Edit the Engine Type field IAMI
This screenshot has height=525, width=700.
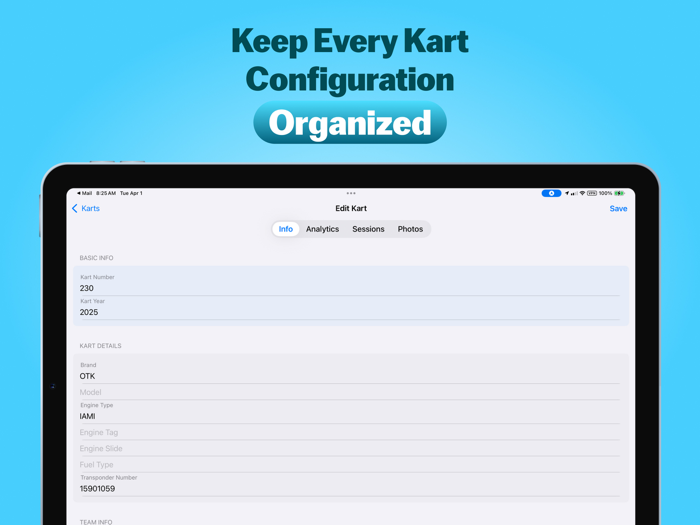pos(350,412)
